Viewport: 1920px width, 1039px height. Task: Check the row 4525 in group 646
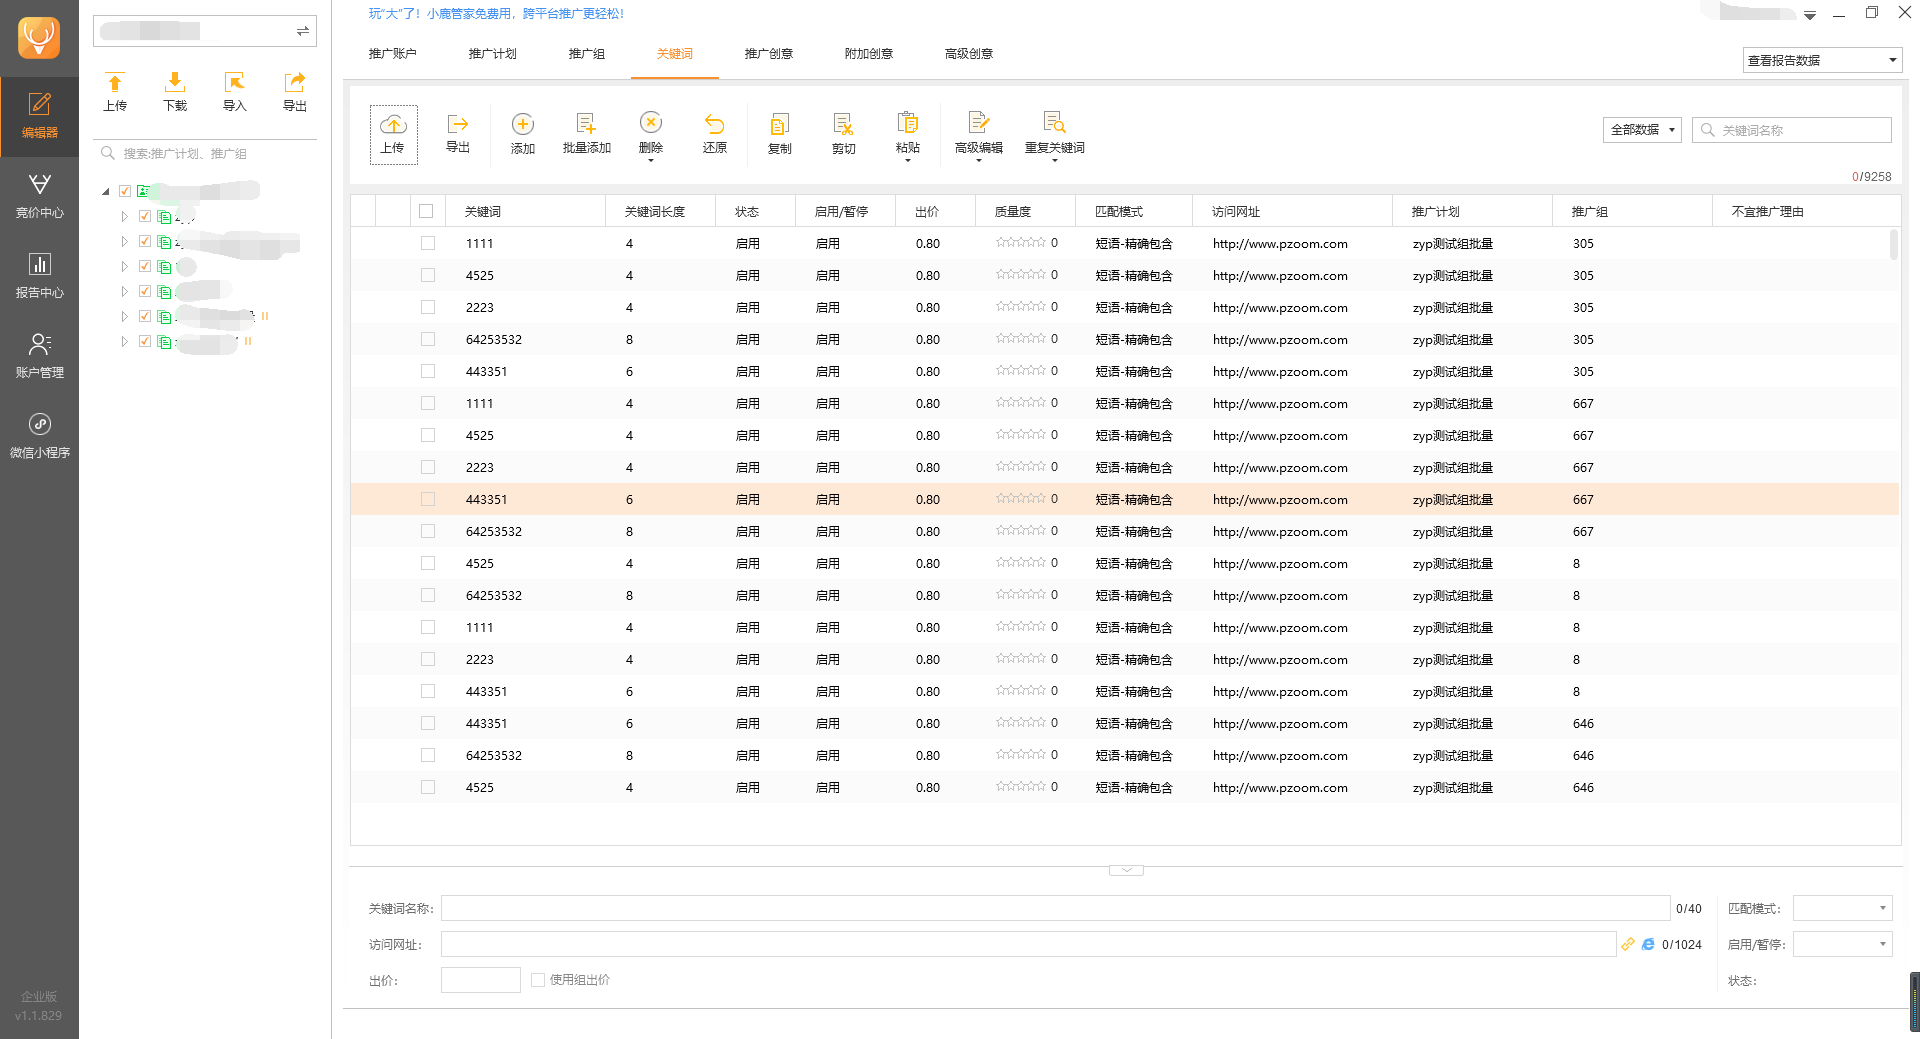[x=428, y=787]
